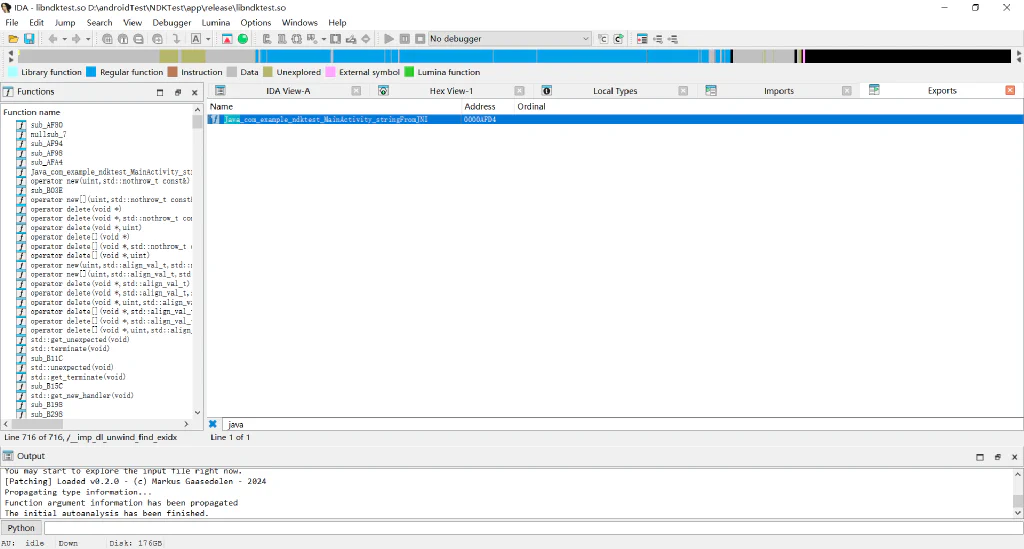This screenshot has width=1024, height=549.
Task: Open the back-navigation history dropdown arrow
Action: click(x=64, y=39)
